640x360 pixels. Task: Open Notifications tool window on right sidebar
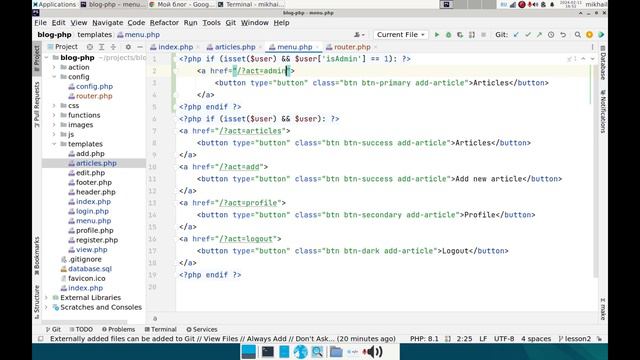pos(603,111)
